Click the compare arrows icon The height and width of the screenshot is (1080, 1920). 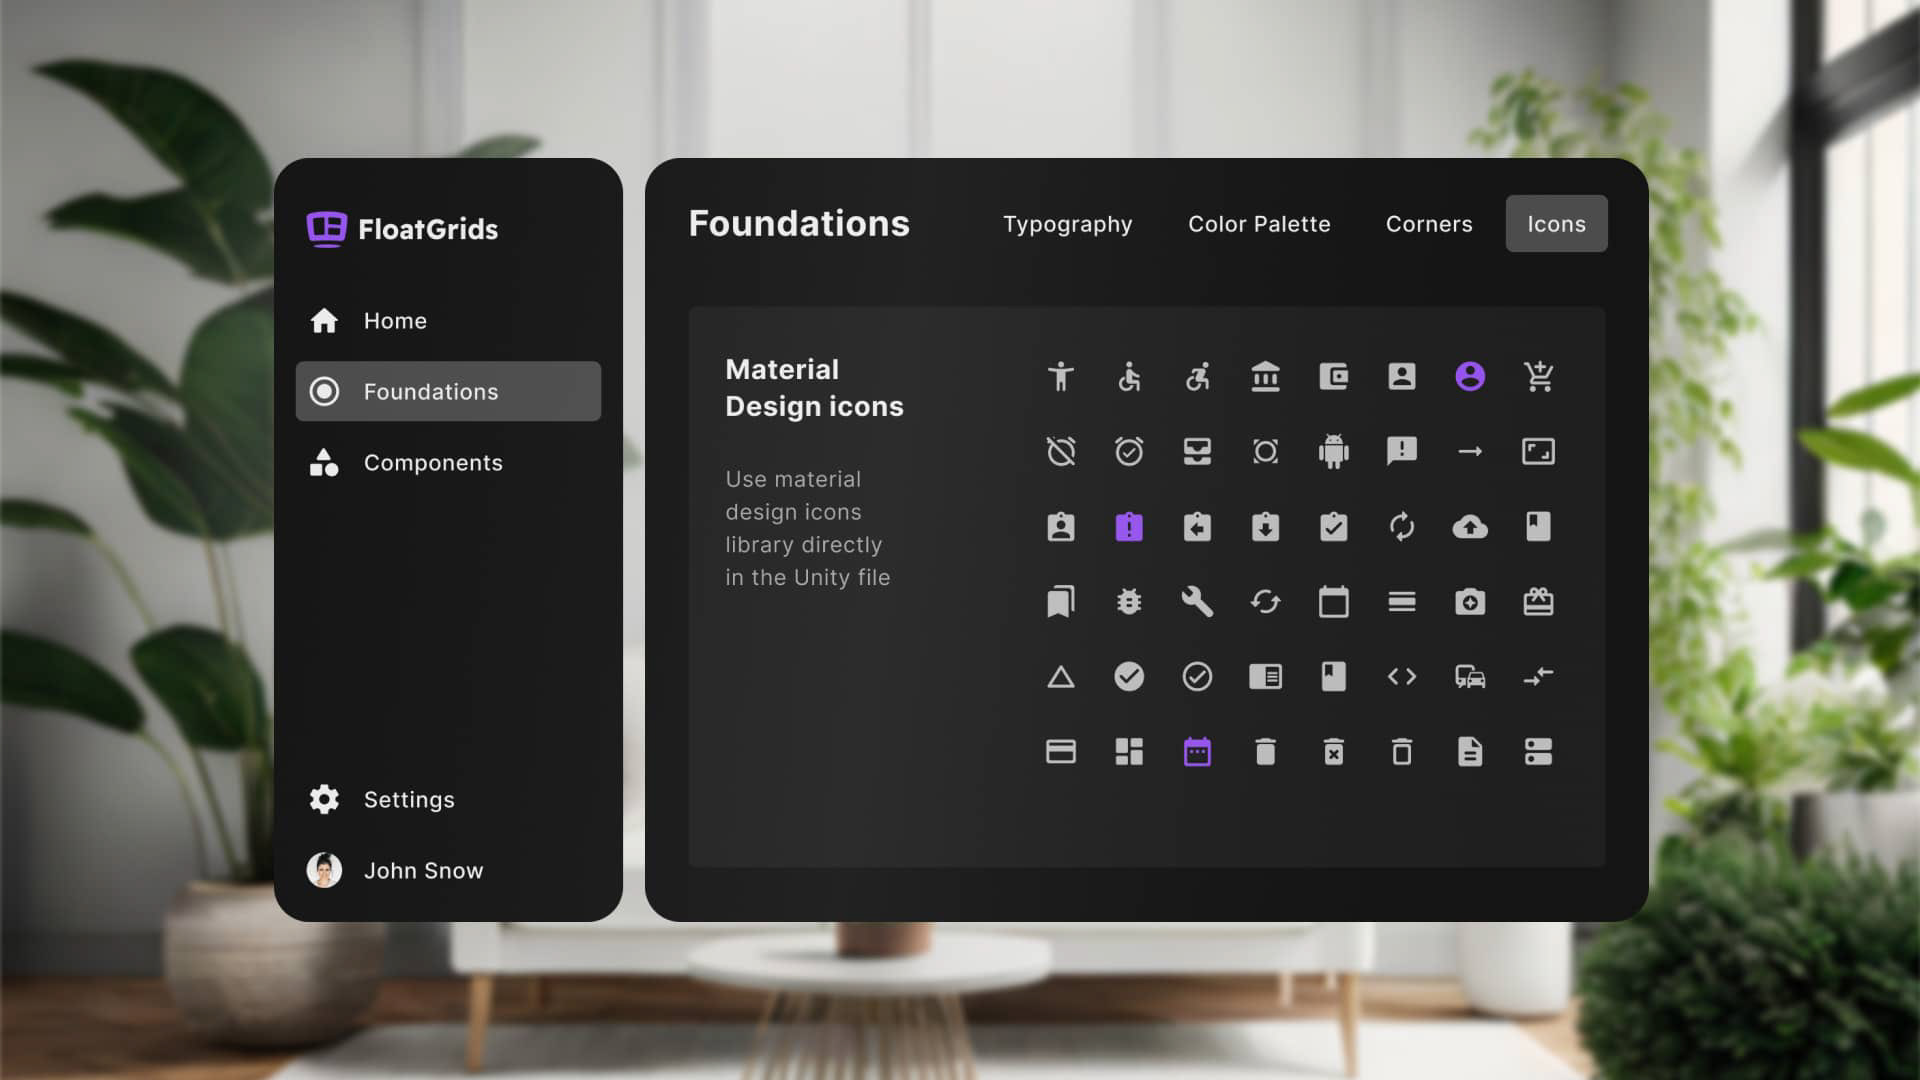coord(1538,677)
